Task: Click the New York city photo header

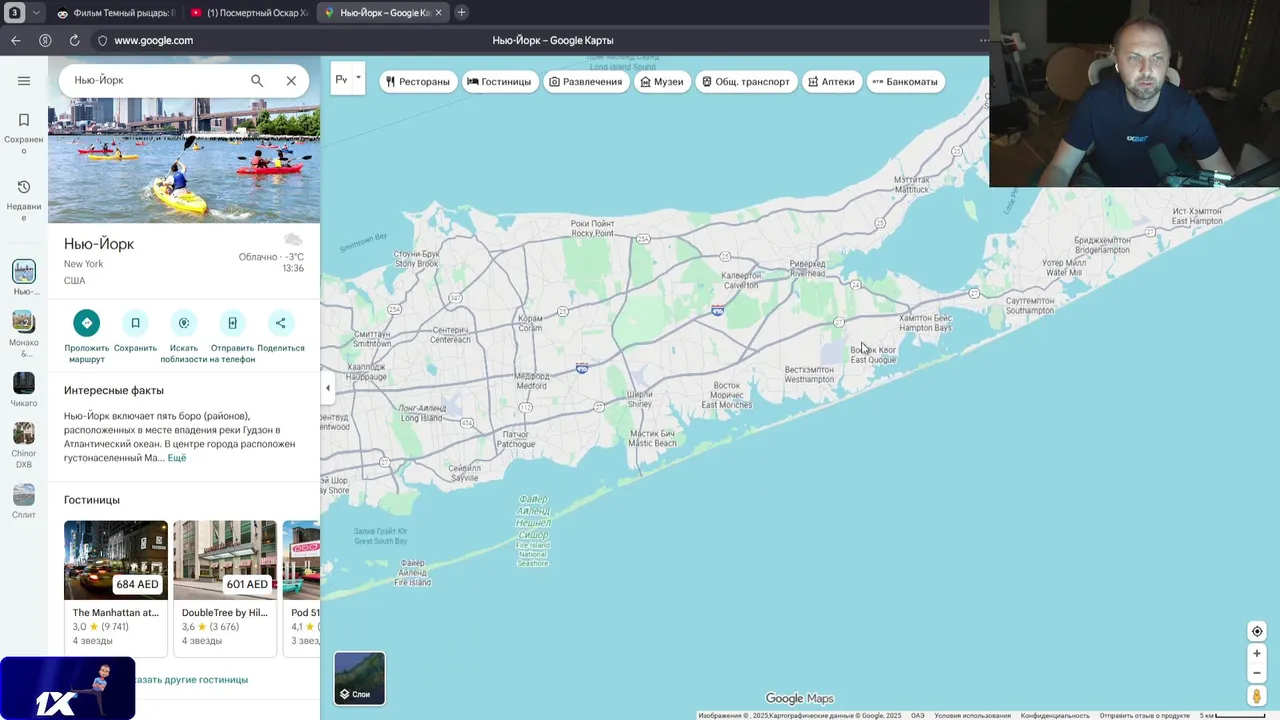Action: click(184, 160)
